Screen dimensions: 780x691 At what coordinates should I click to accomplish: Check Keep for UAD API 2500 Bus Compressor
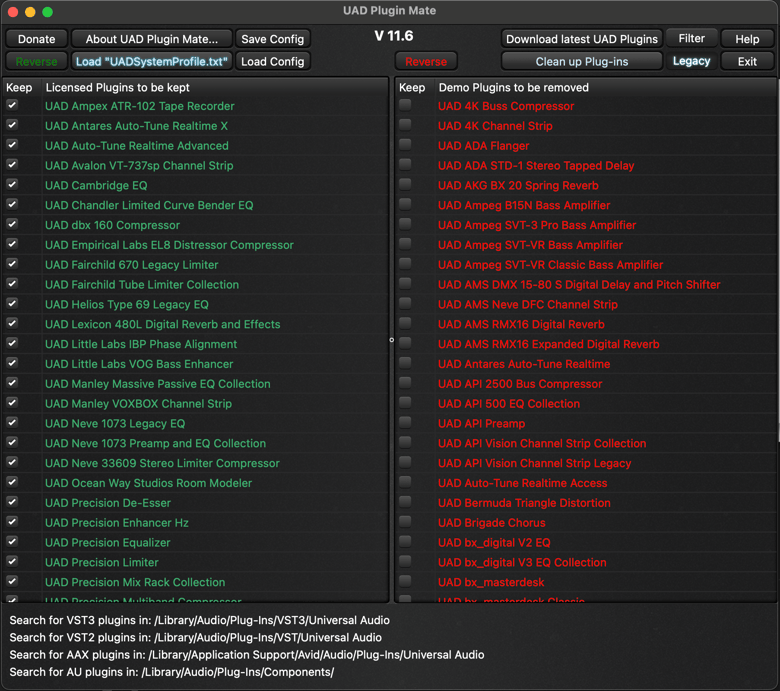coord(405,383)
